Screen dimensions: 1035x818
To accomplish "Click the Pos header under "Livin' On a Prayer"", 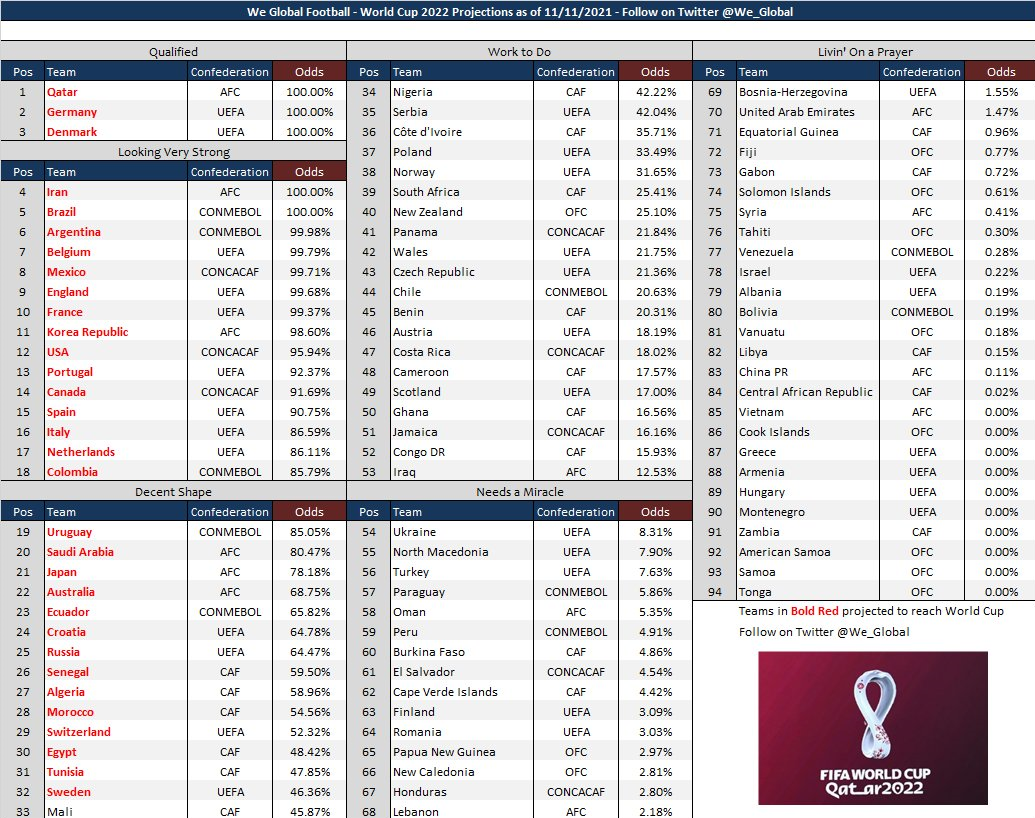I will (714, 72).
